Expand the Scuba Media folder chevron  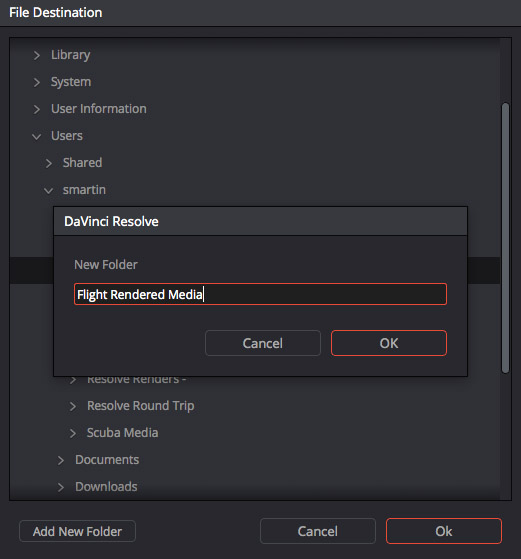click(73, 433)
